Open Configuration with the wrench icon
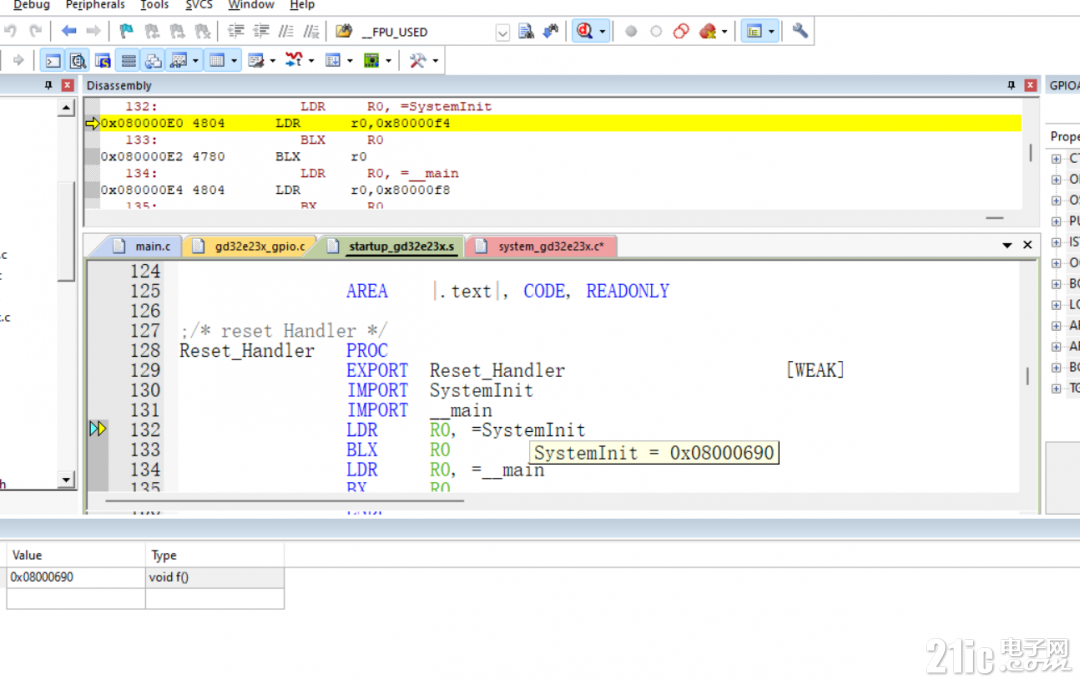 point(800,31)
